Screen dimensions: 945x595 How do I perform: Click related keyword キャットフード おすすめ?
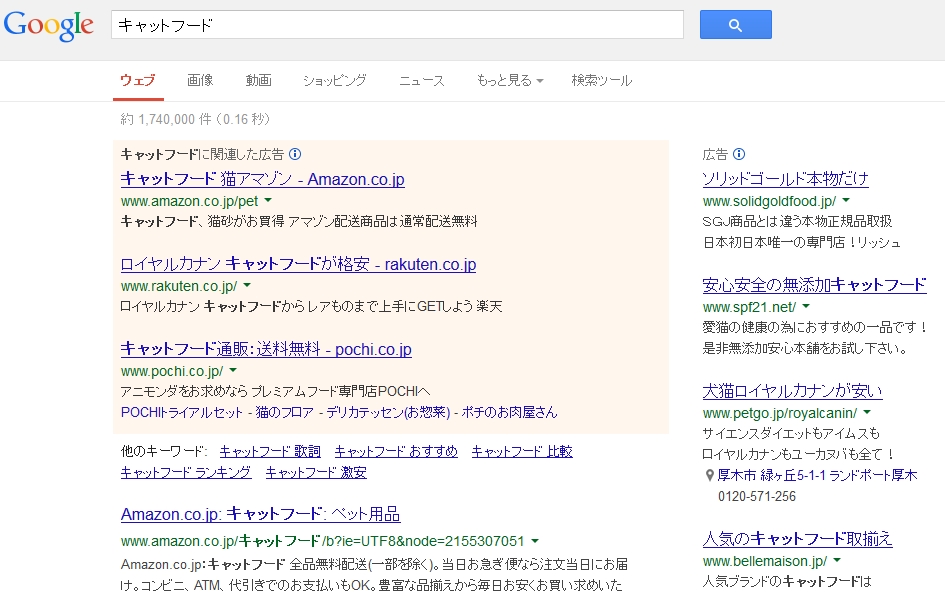click(396, 452)
